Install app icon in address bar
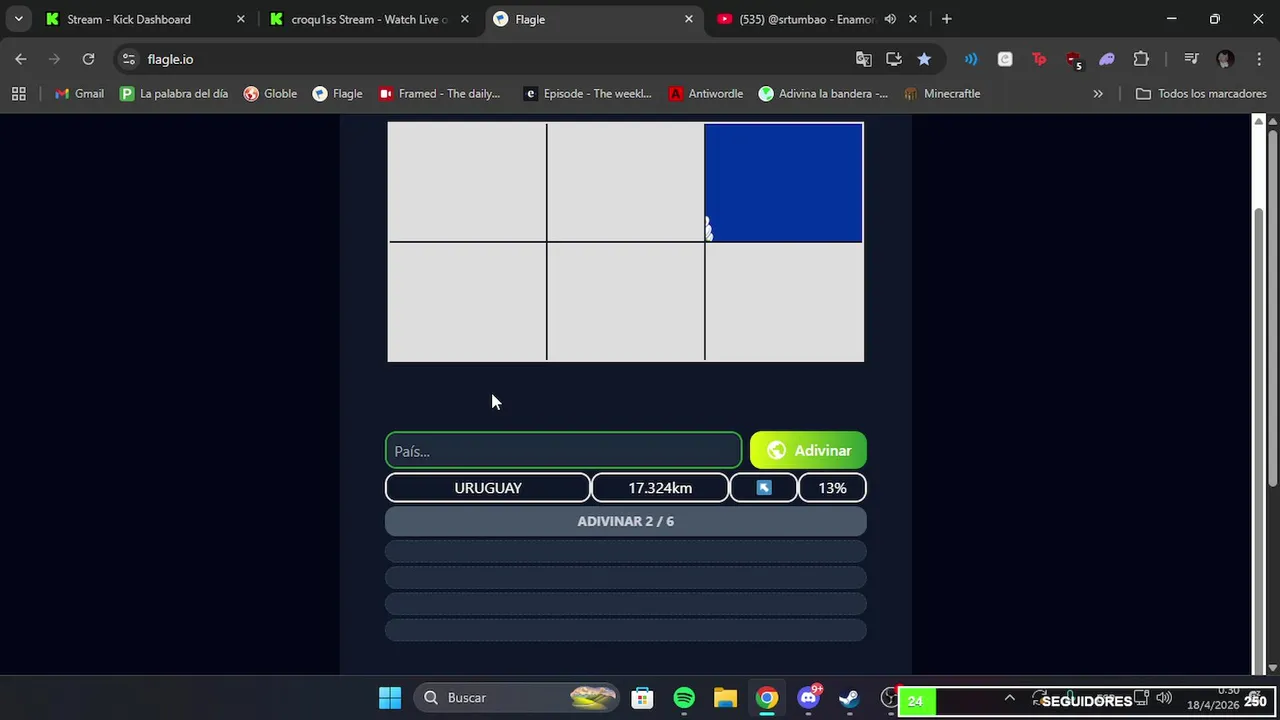Image resolution: width=1280 pixels, height=720 pixels. [894, 59]
